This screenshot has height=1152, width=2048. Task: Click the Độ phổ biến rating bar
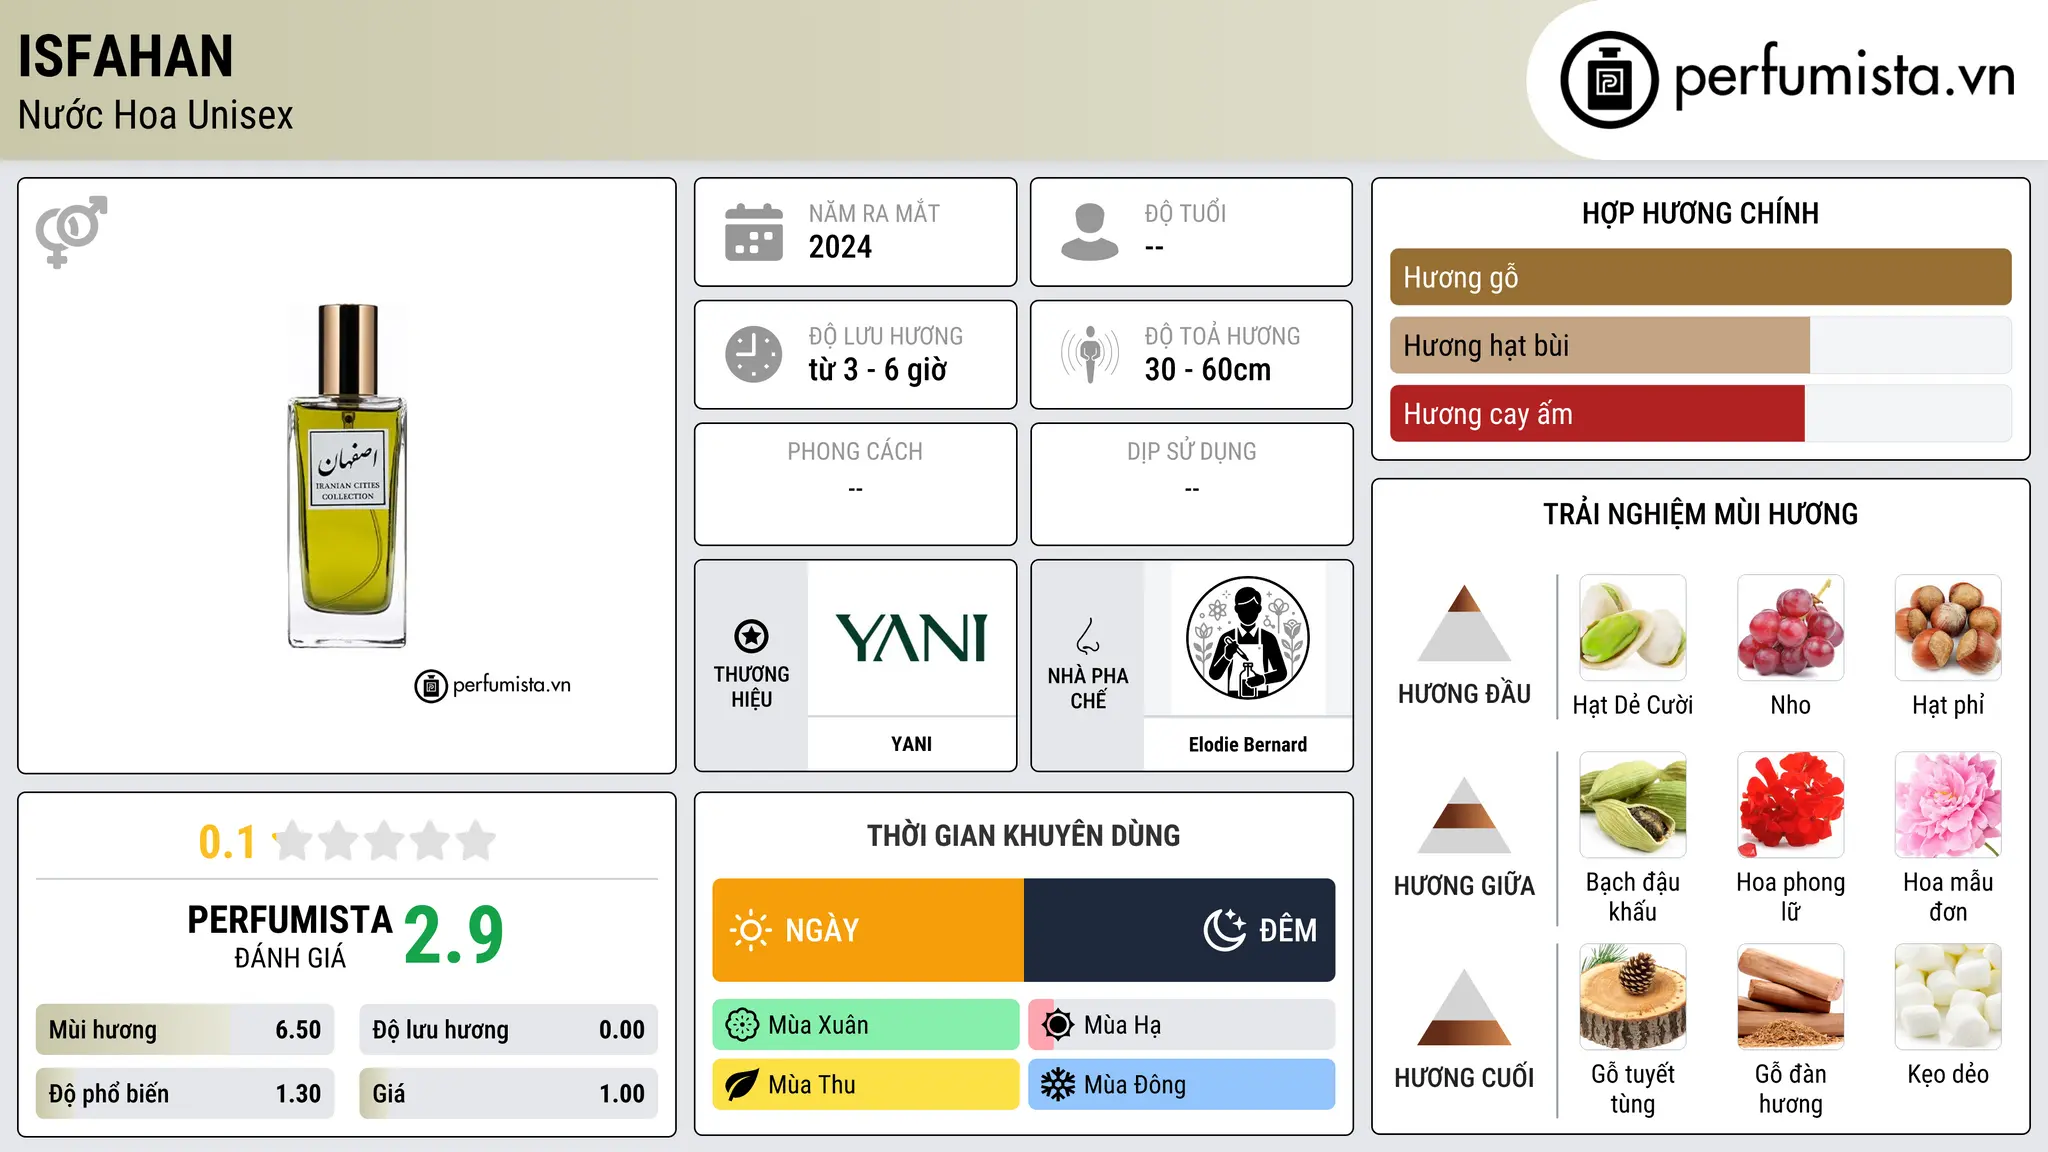(185, 1093)
